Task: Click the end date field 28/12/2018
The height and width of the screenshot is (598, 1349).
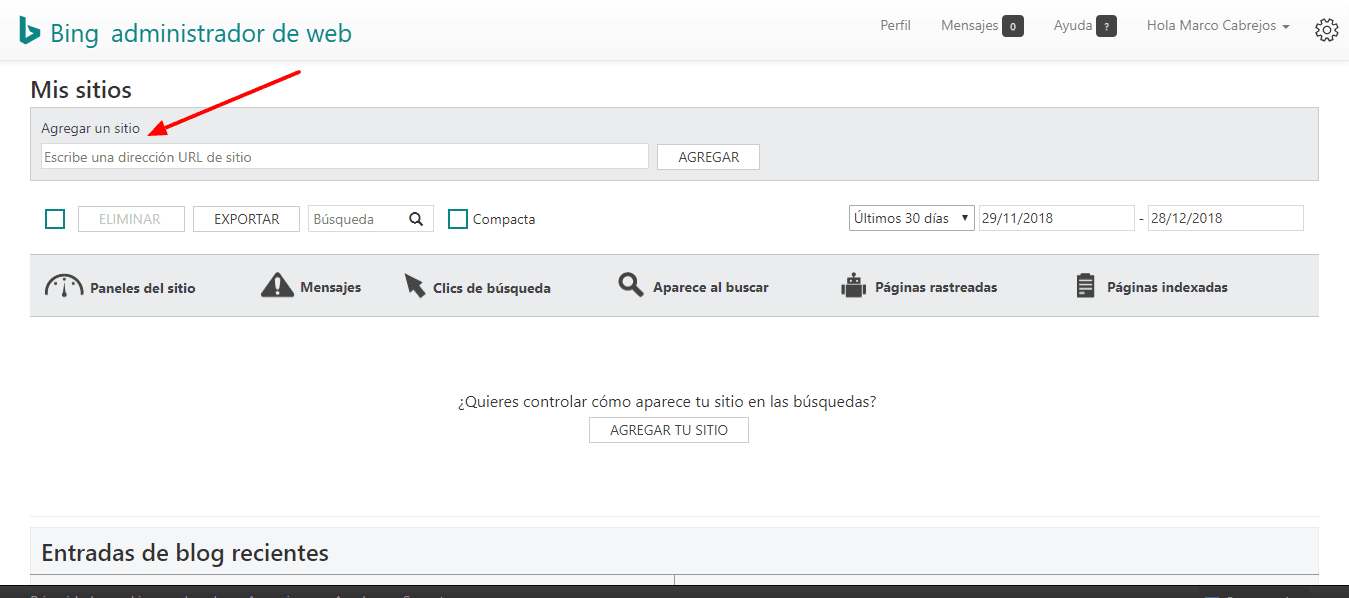Action: coord(1226,218)
